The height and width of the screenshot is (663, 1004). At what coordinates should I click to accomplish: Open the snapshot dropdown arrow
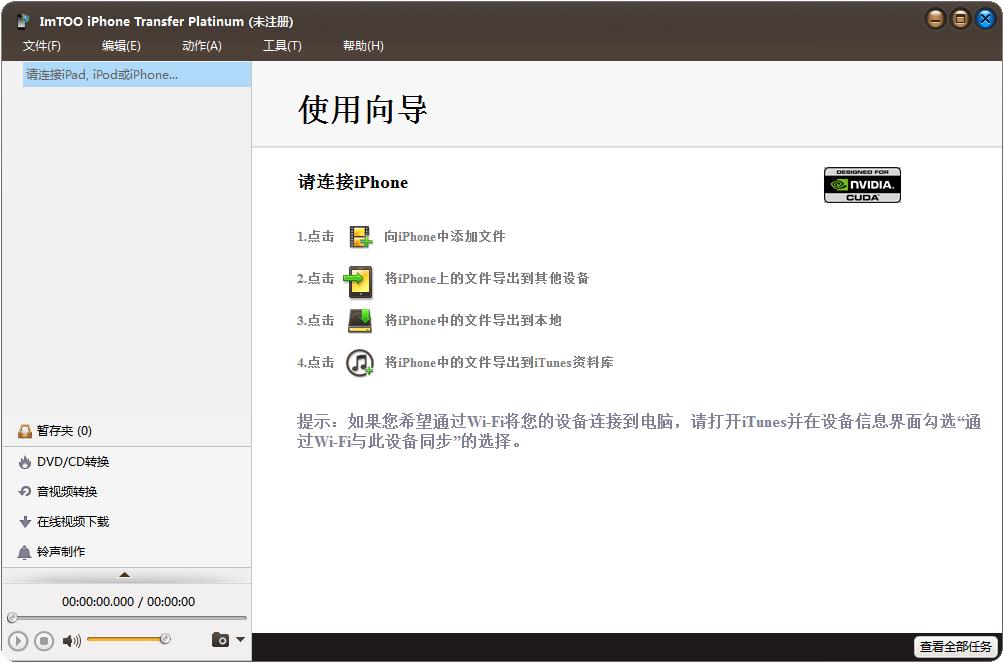[x=237, y=639]
